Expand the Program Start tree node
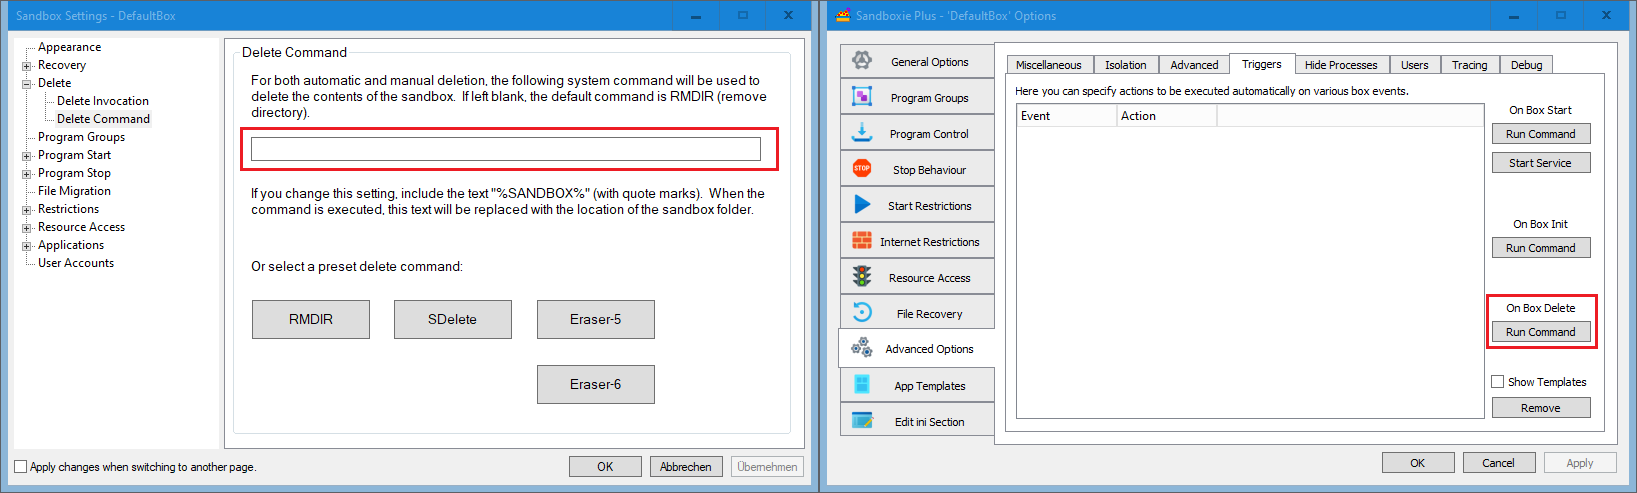Image resolution: width=1637 pixels, height=493 pixels. pyautogui.click(x=27, y=156)
